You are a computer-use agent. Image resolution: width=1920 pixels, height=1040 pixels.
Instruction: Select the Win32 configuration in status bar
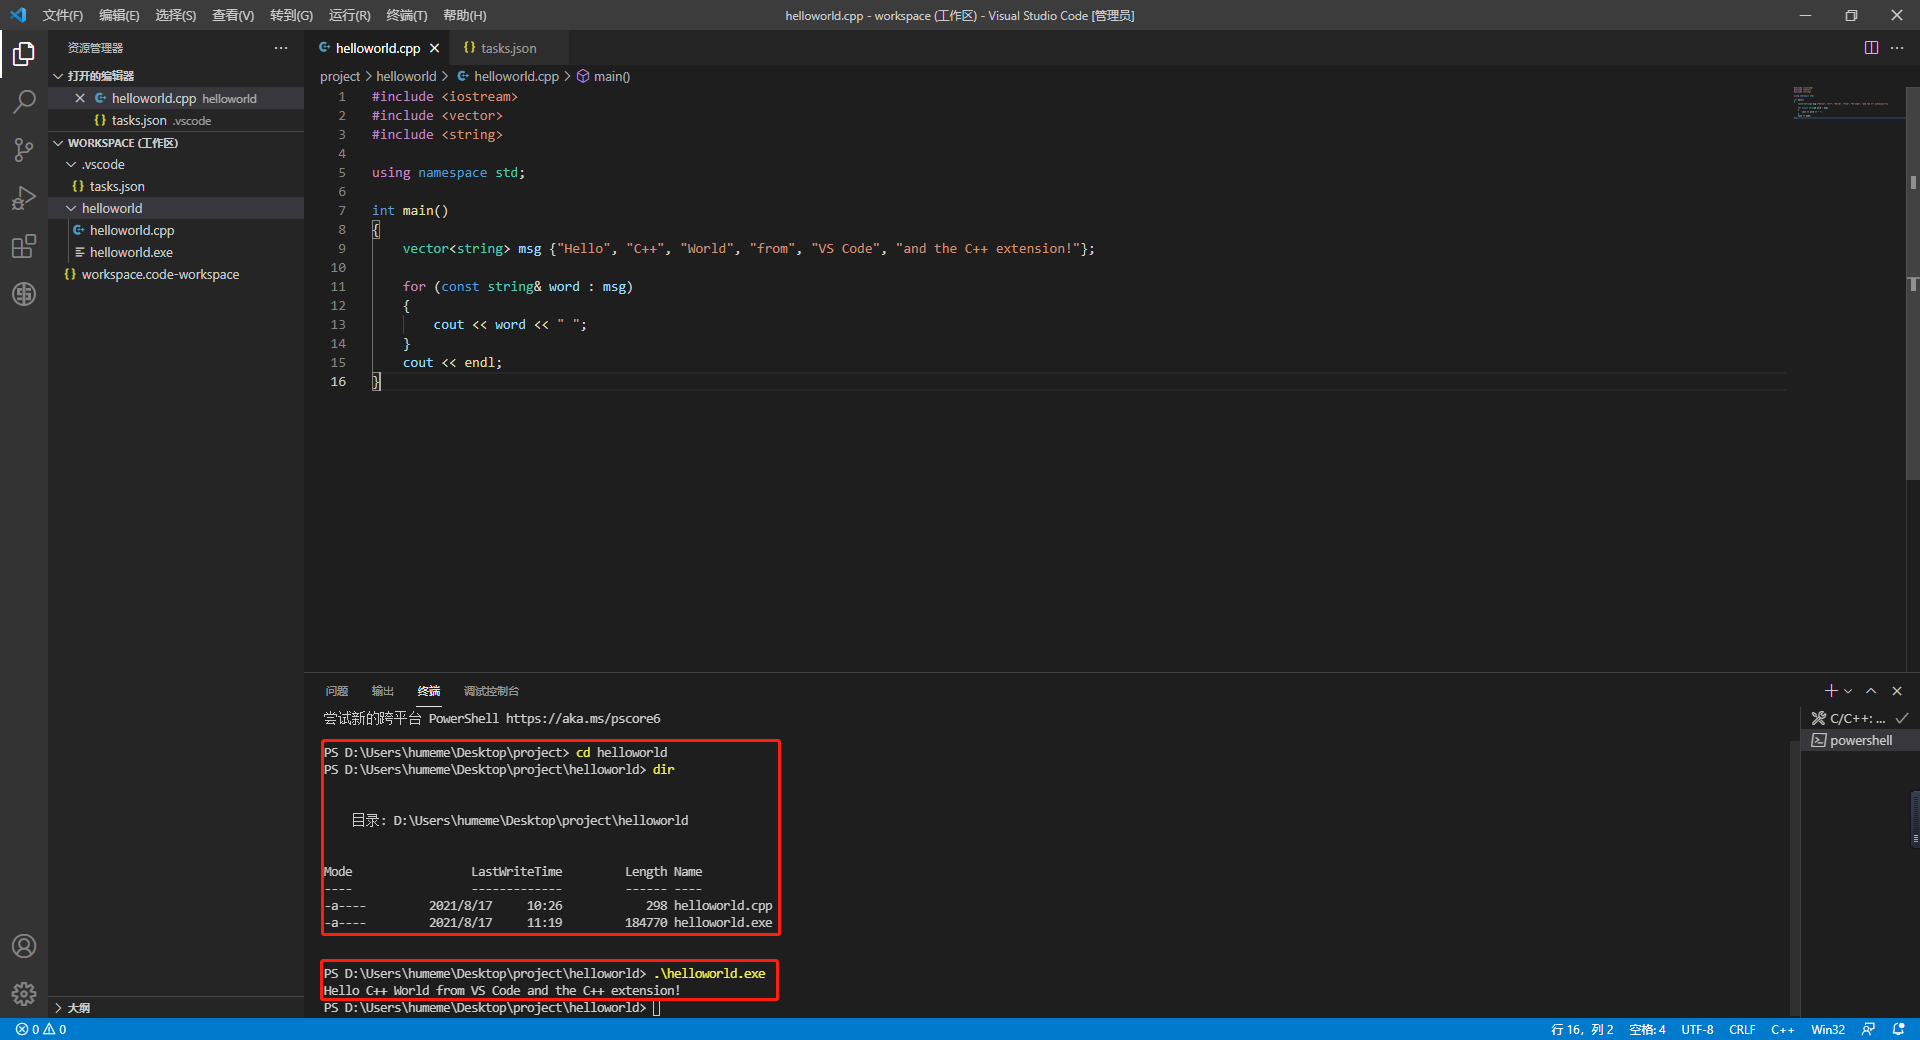point(1828,1029)
